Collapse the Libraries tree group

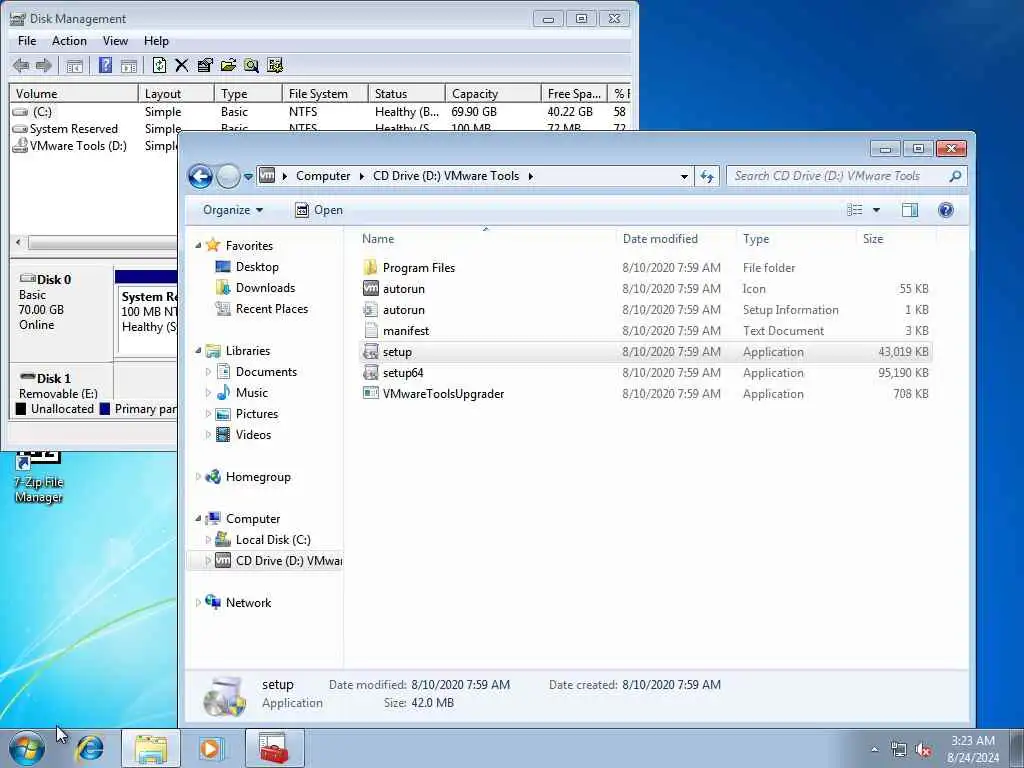coord(199,351)
